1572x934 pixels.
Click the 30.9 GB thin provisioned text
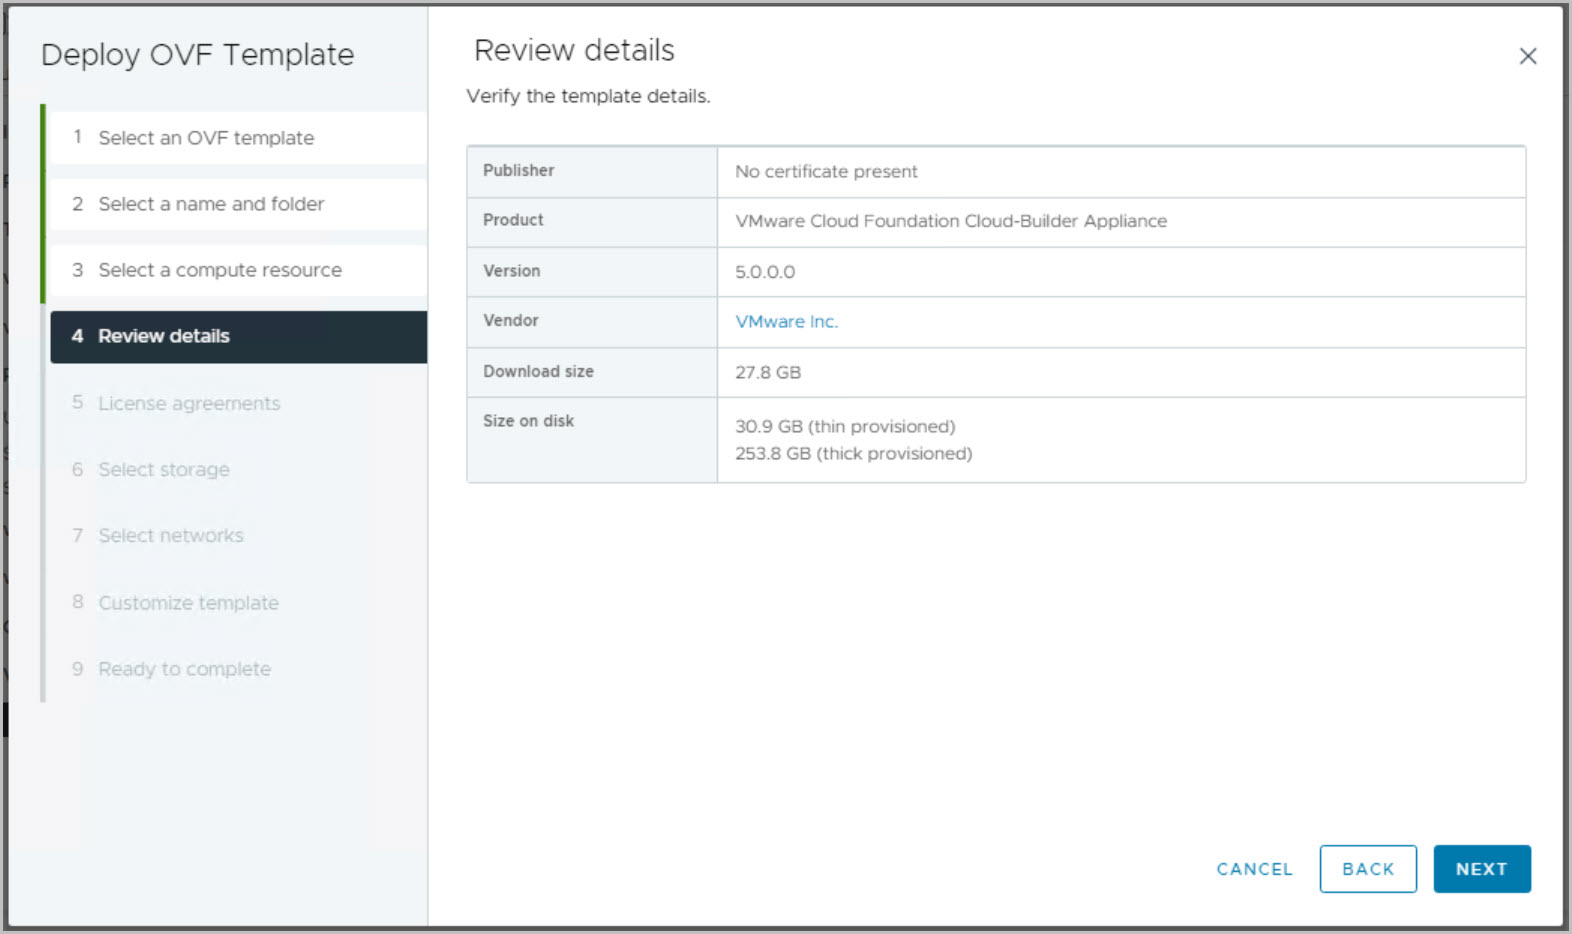[845, 427]
